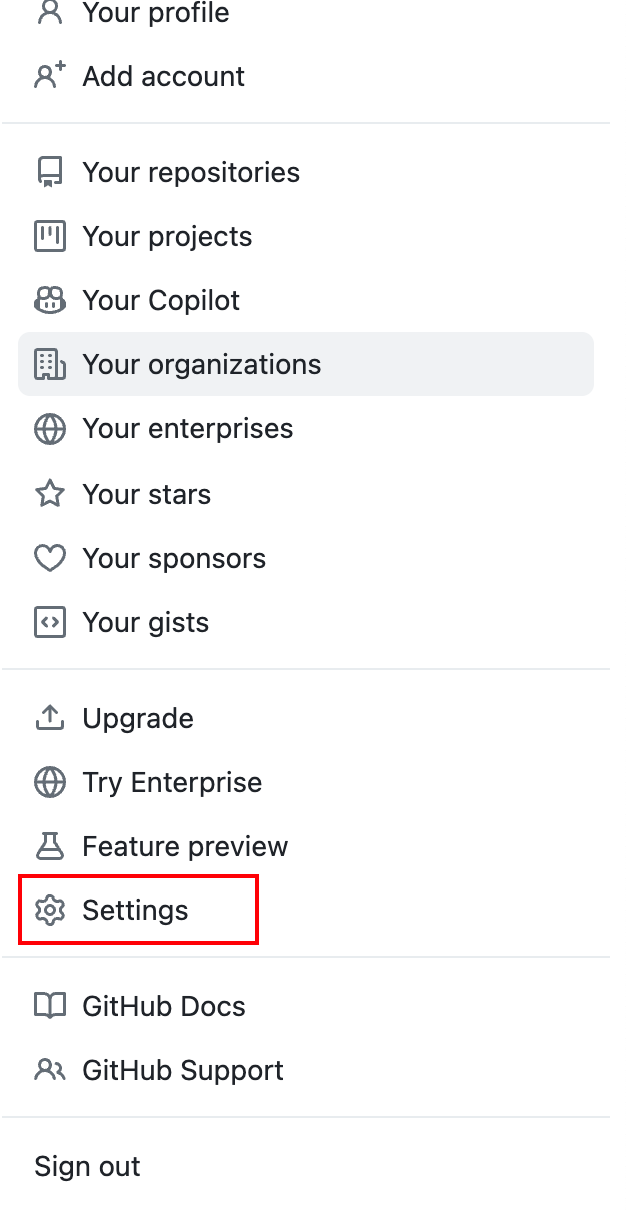This screenshot has width=626, height=1210.
Task: Click the beaker Feature preview icon
Action: click(x=49, y=846)
